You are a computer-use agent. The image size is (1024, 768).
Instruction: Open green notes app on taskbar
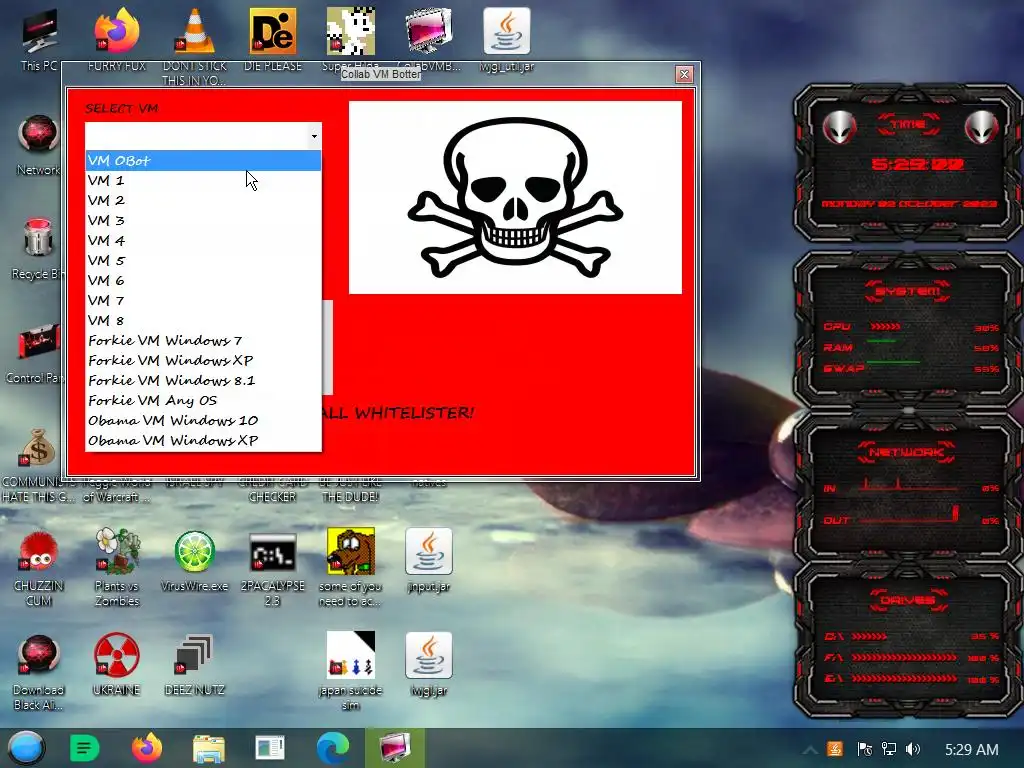84,748
